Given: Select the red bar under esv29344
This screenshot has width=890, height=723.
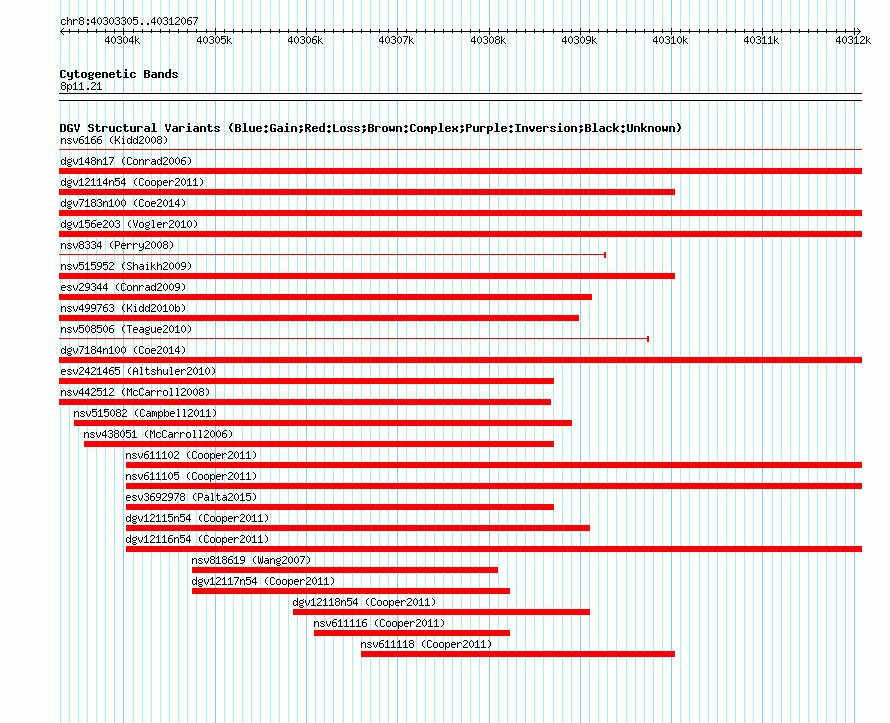Looking at the screenshot, I should (325, 297).
